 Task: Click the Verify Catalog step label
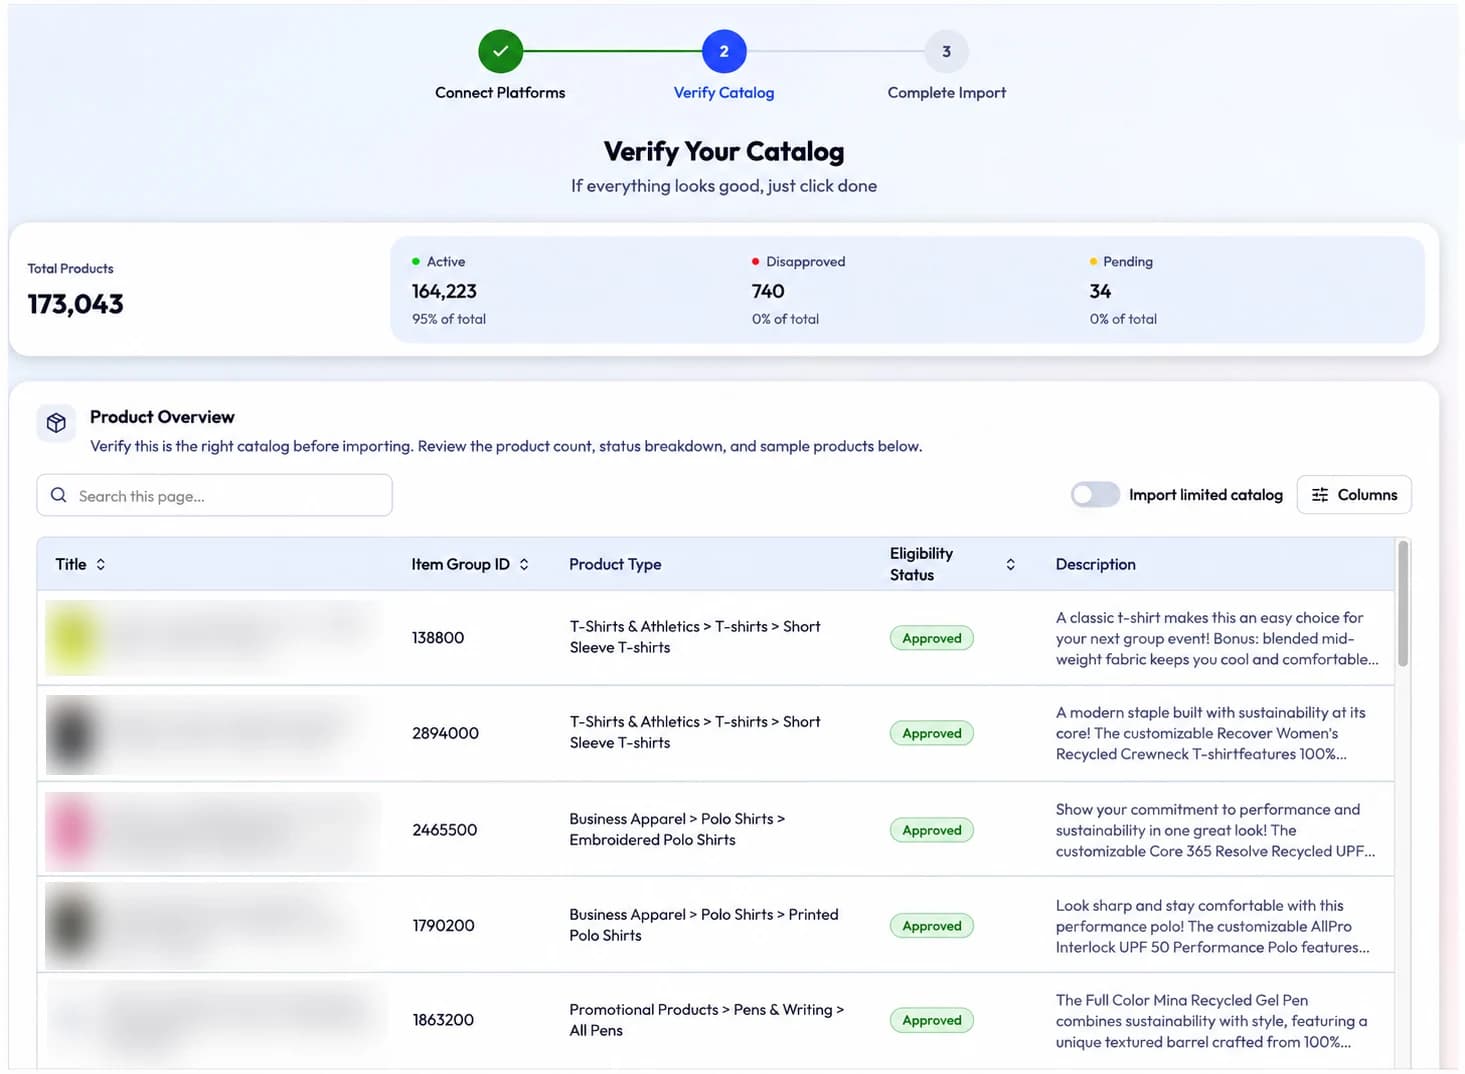[x=724, y=92]
